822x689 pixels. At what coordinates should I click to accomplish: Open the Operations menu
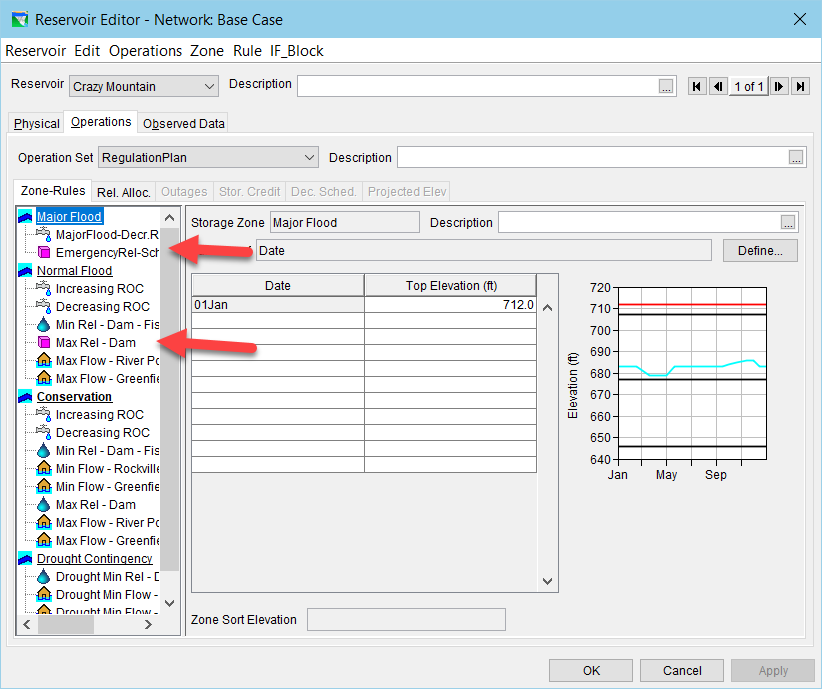[145, 51]
